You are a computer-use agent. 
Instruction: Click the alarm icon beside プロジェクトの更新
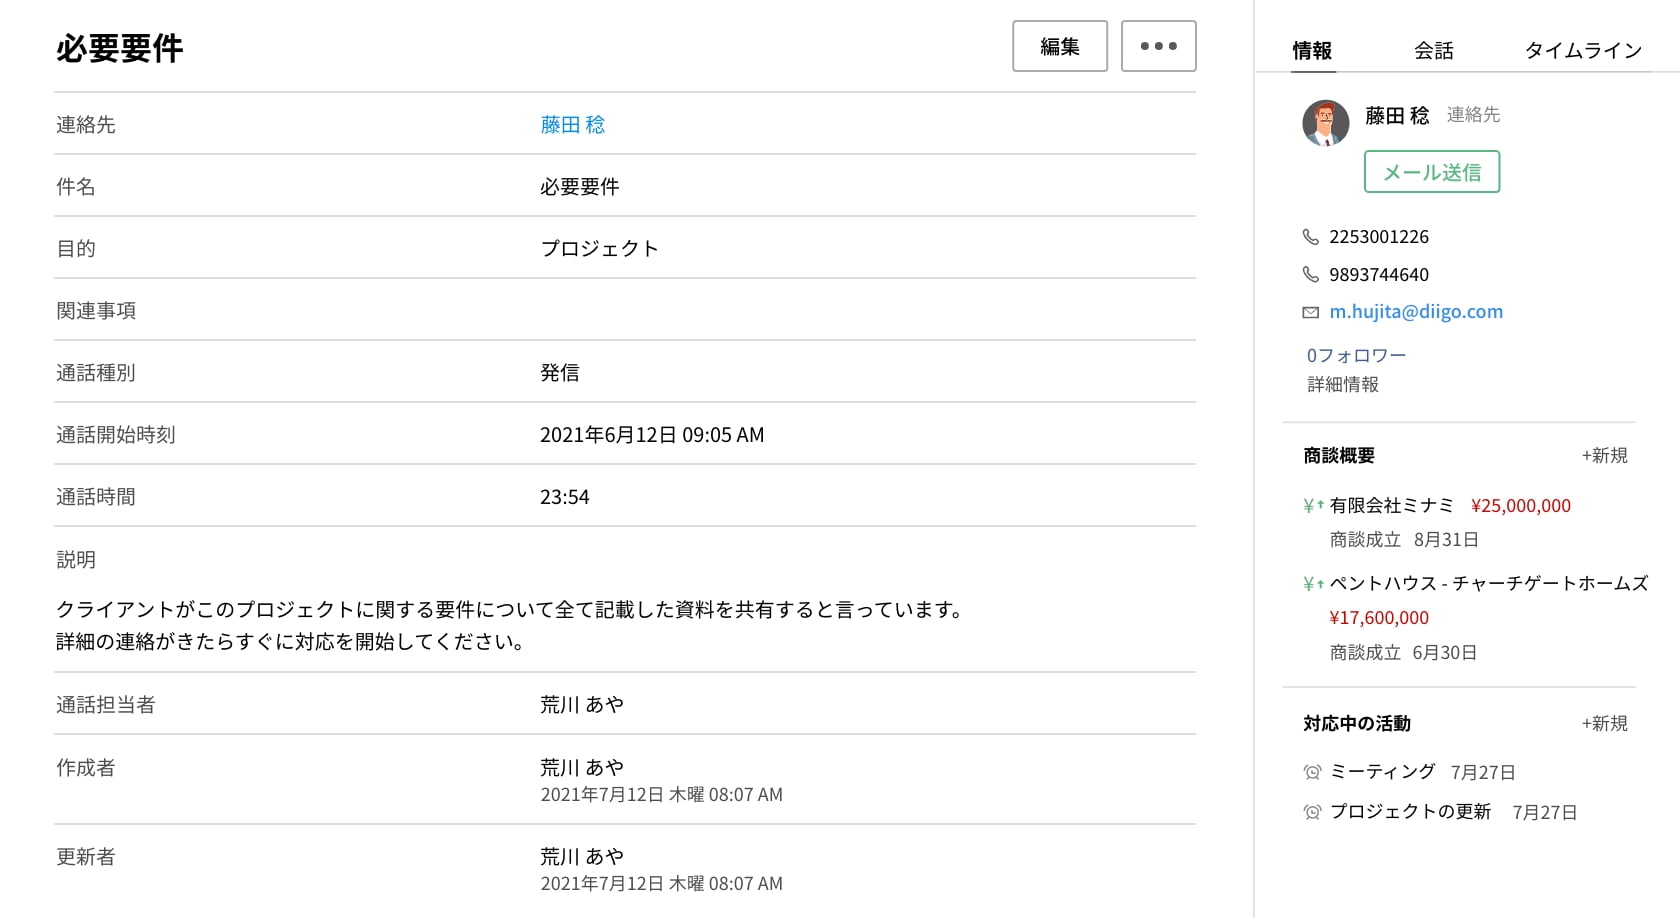pos(1312,812)
